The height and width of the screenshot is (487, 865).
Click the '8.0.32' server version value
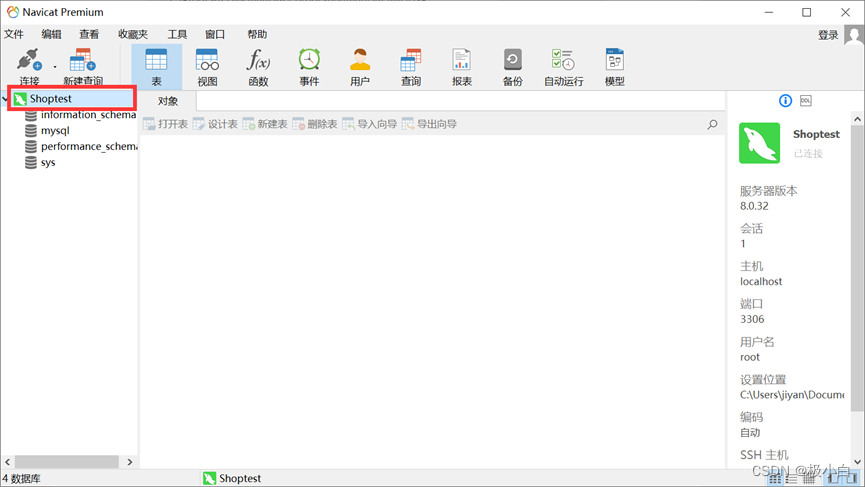(754, 206)
